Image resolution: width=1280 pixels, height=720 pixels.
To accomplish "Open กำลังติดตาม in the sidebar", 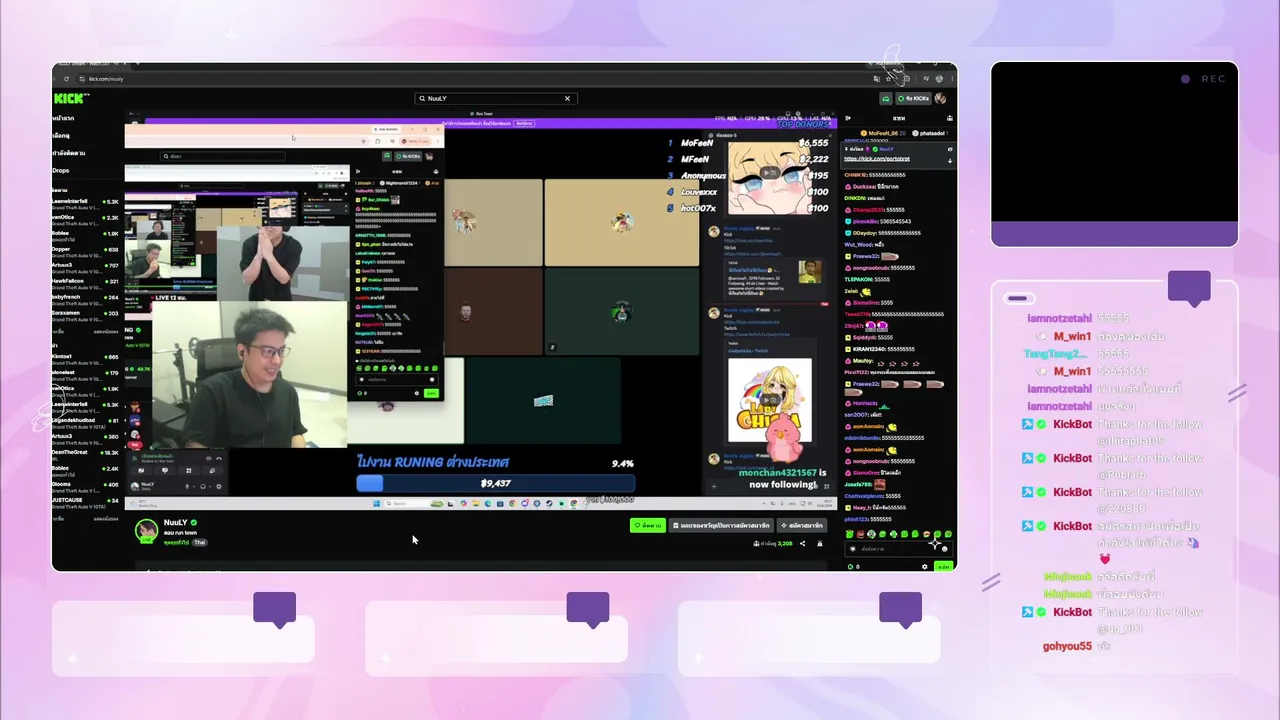I will point(69,153).
